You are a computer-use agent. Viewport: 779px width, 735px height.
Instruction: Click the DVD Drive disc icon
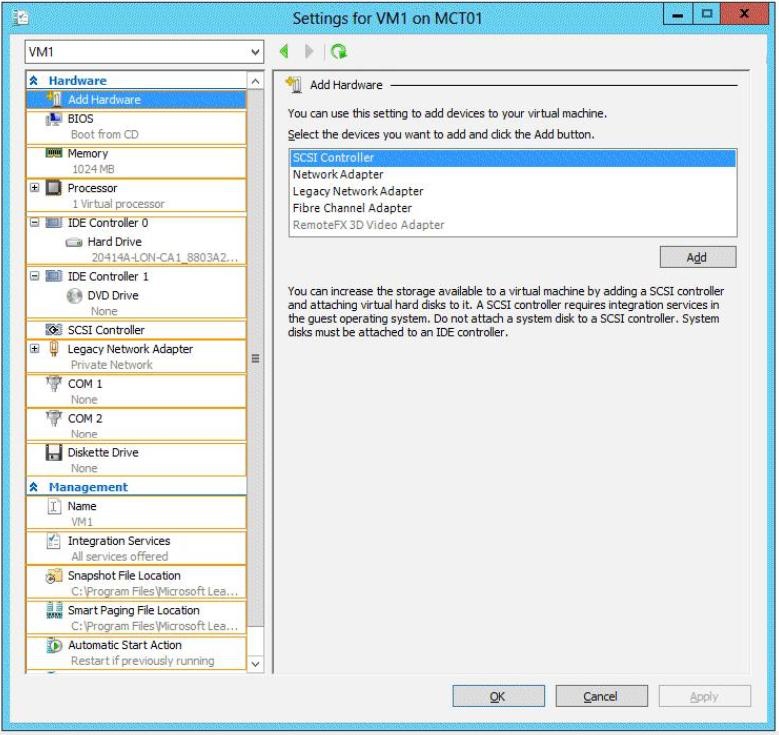[x=74, y=296]
